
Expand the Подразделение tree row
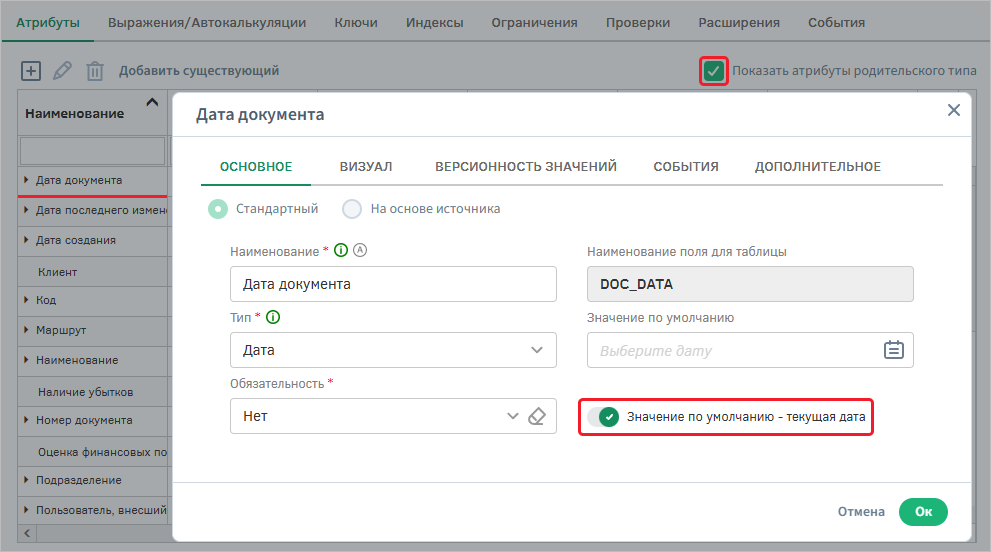26,480
